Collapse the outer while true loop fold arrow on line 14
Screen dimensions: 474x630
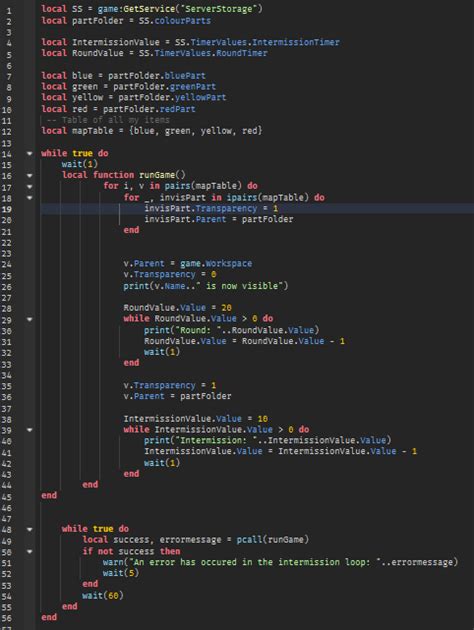[x=29, y=153]
